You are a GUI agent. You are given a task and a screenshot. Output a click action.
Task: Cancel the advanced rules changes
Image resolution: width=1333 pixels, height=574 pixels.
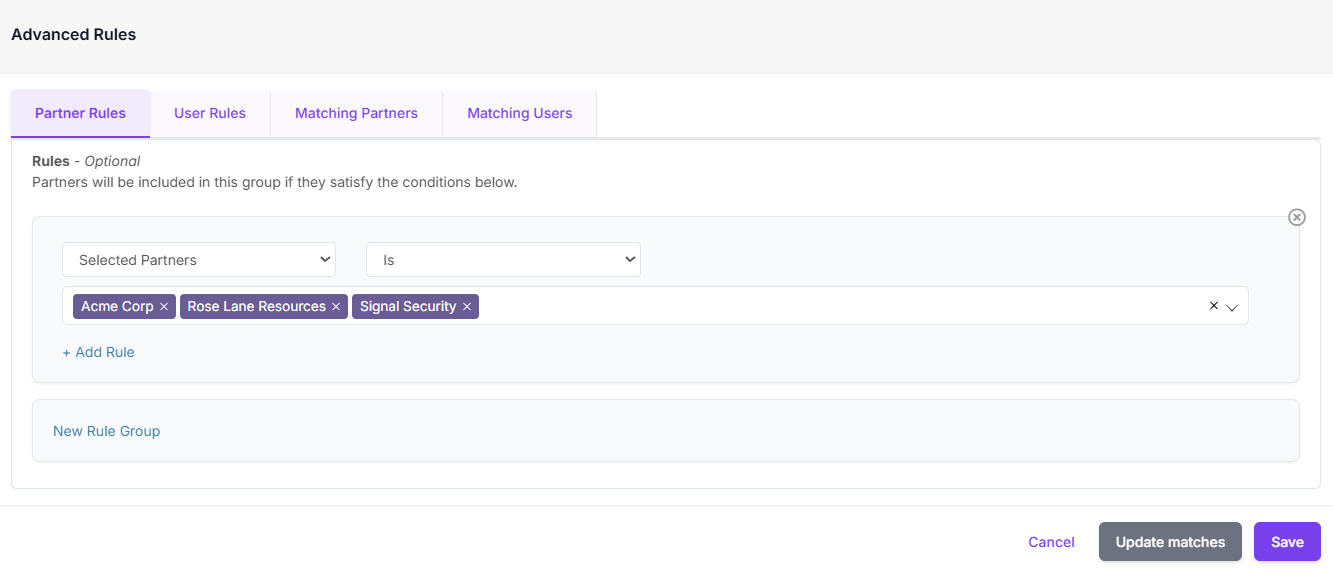pos(1051,542)
